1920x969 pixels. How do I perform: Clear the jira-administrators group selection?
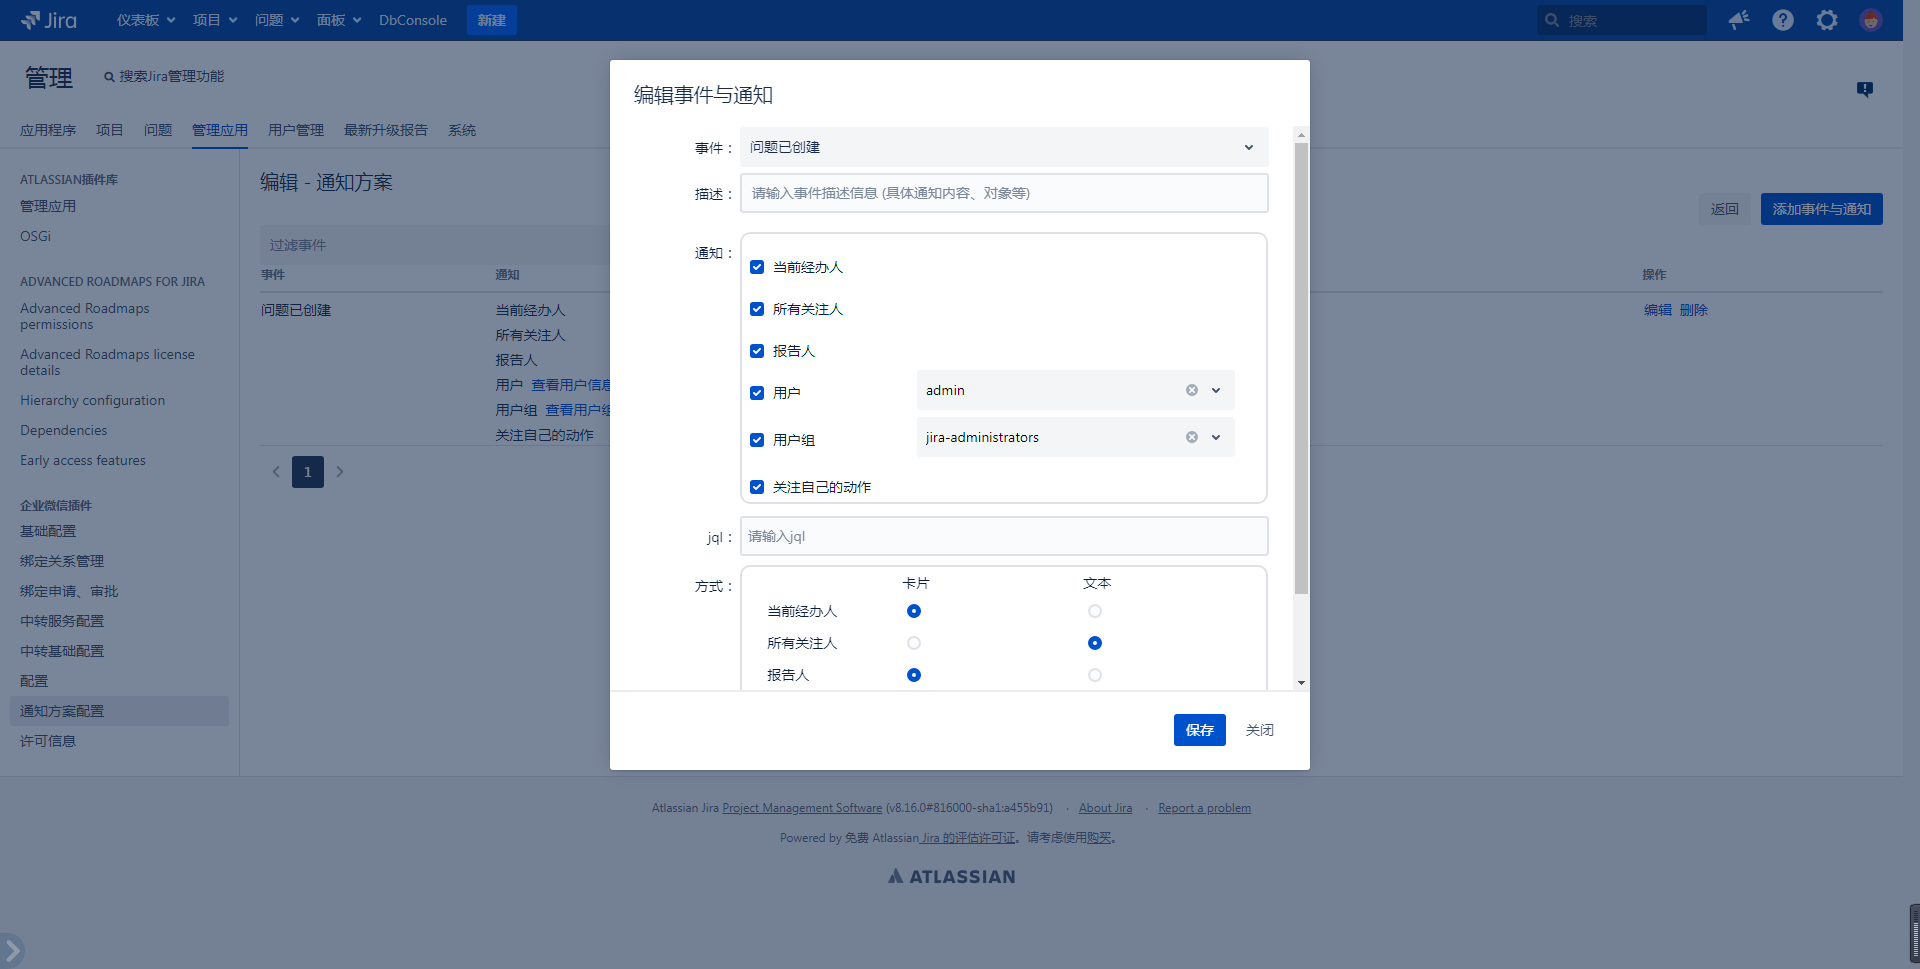tap(1192, 437)
